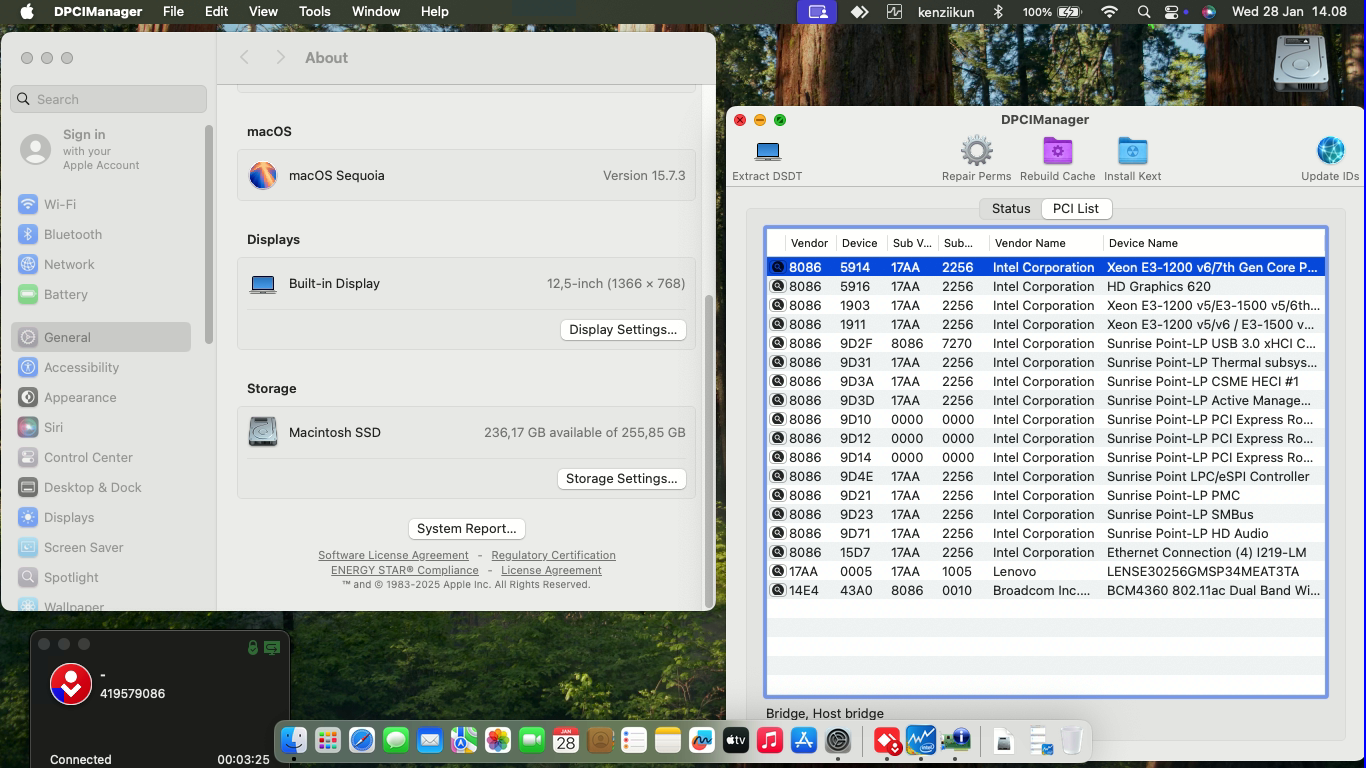1366x768 pixels.
Task: Open the File menu
Action: tap(173, 12)
